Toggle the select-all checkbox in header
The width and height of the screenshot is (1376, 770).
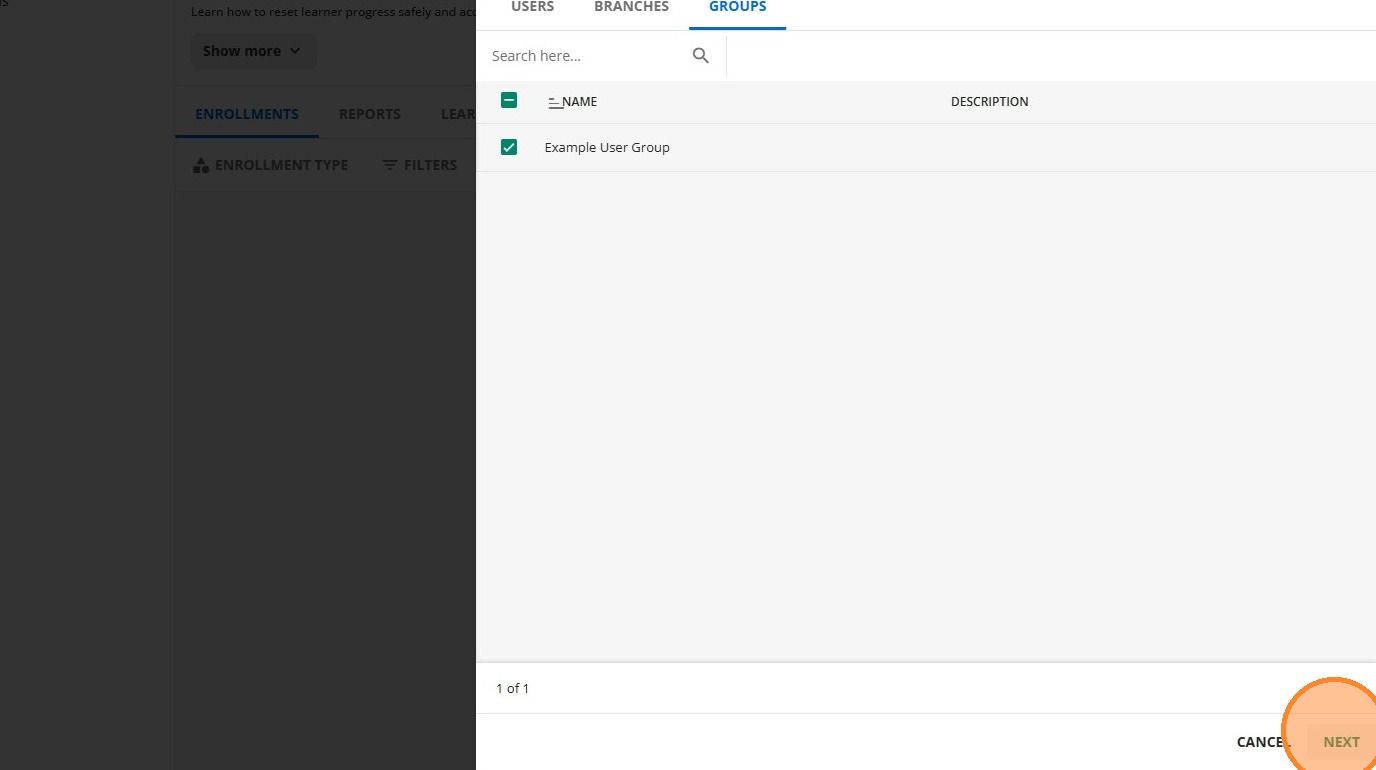509,100
